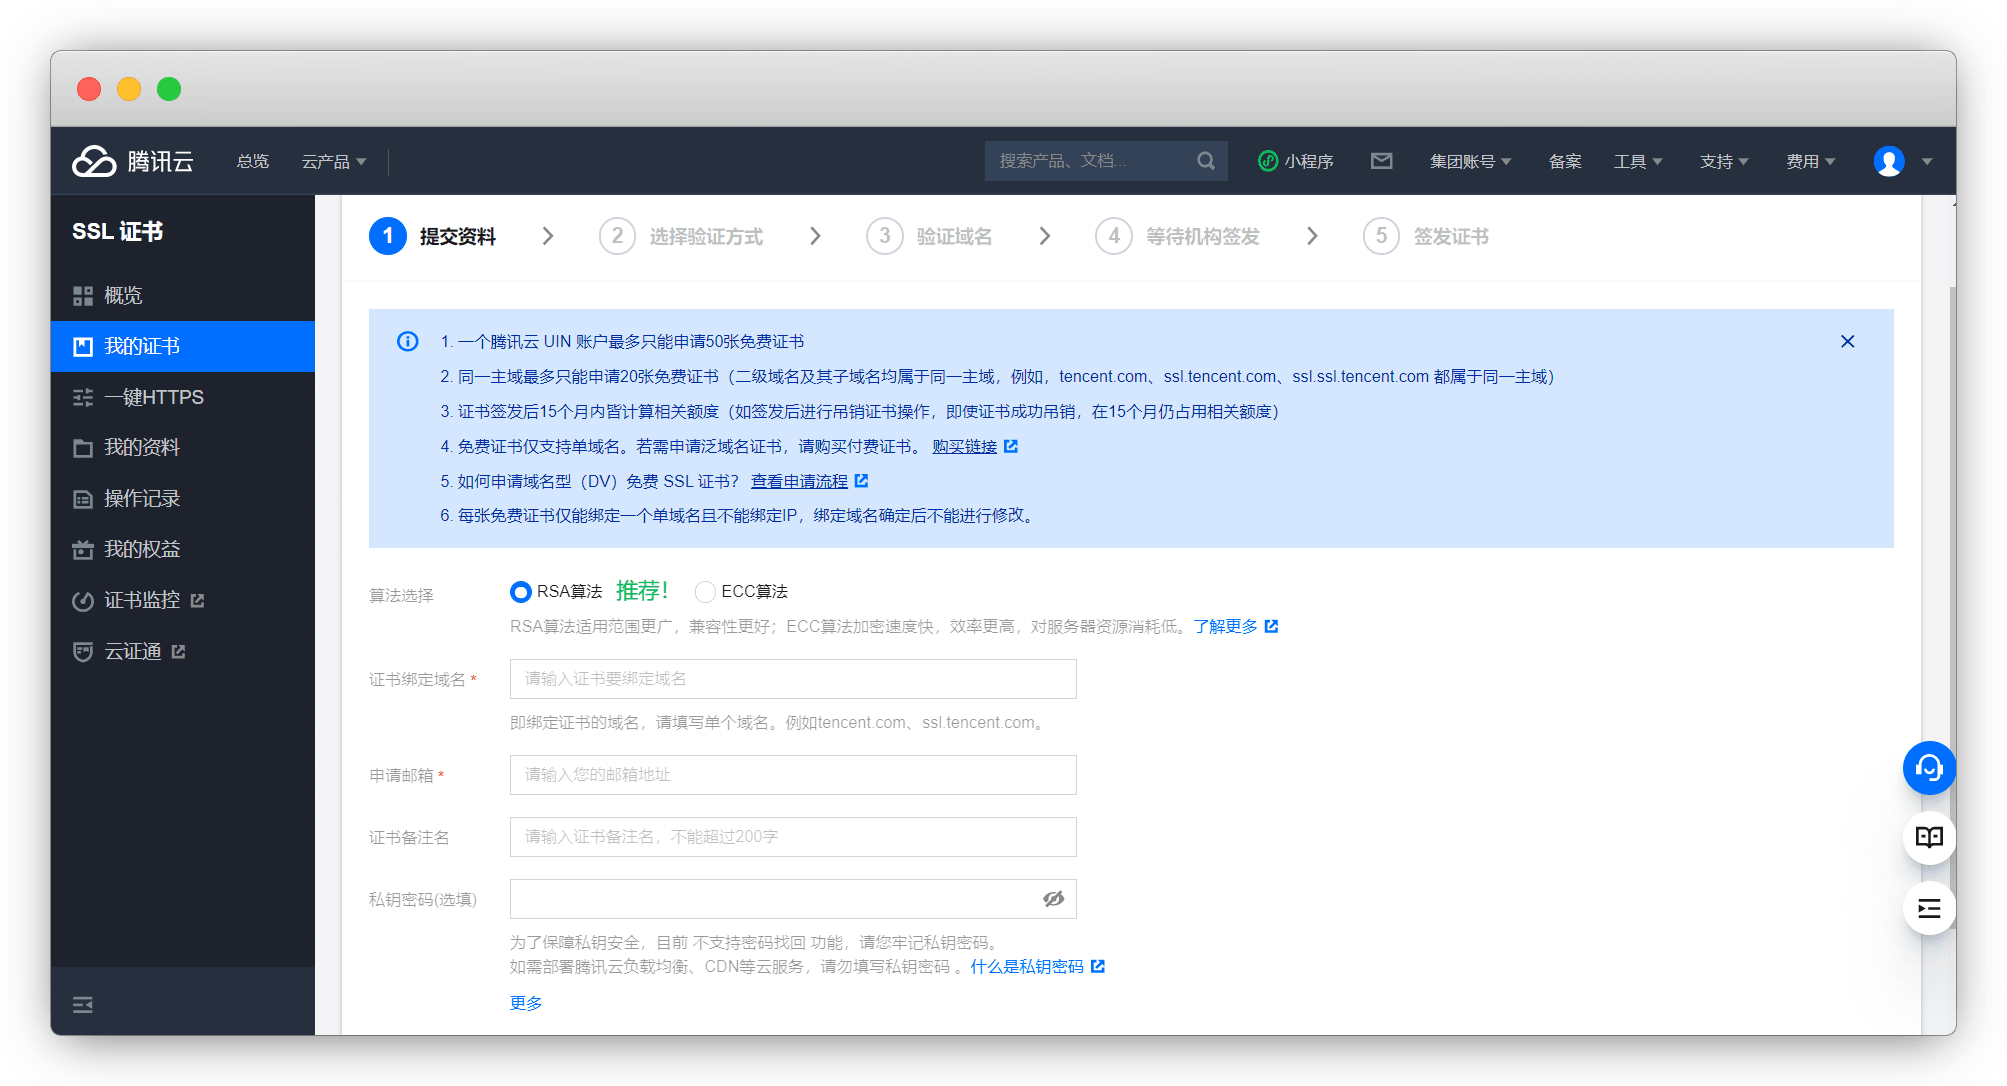
Task: Open the mail envelope icon
Action: click(1381, 161)
